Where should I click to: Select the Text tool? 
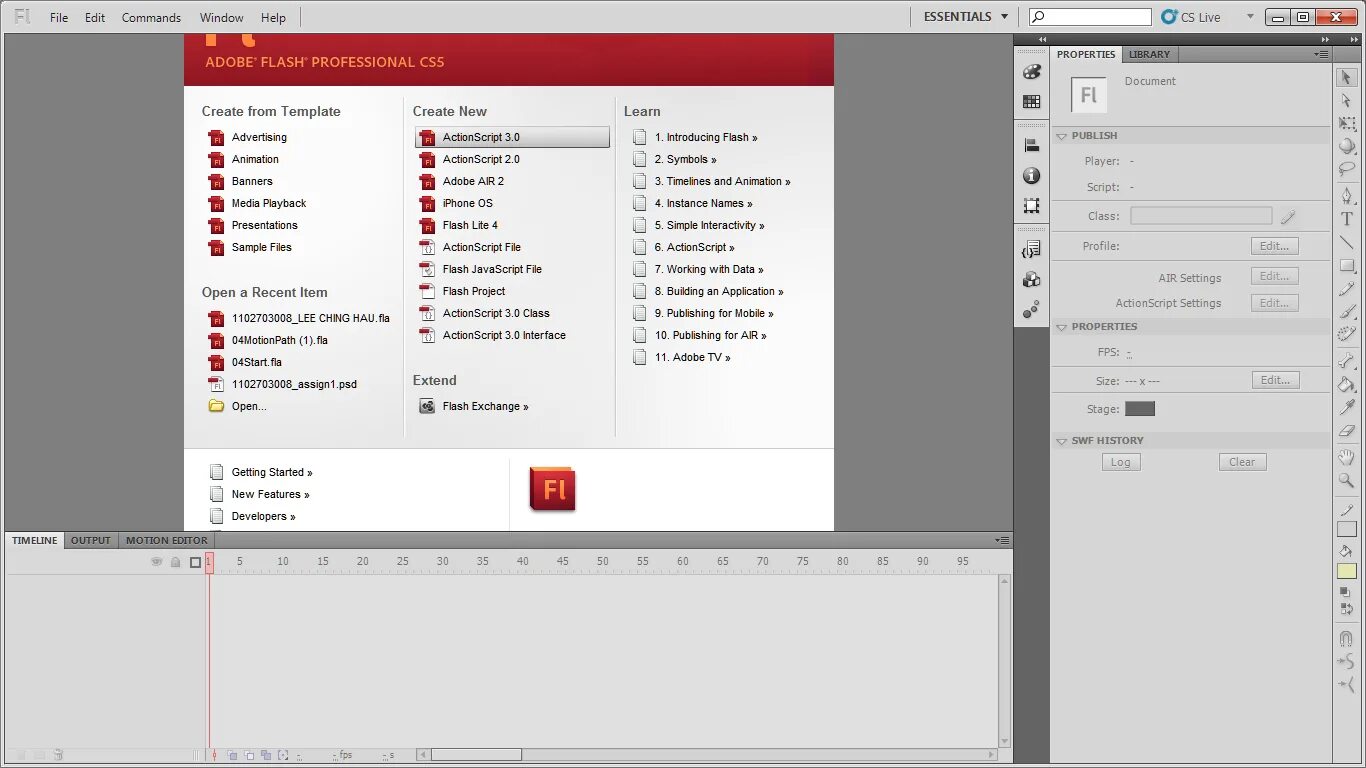point(1347,219)
